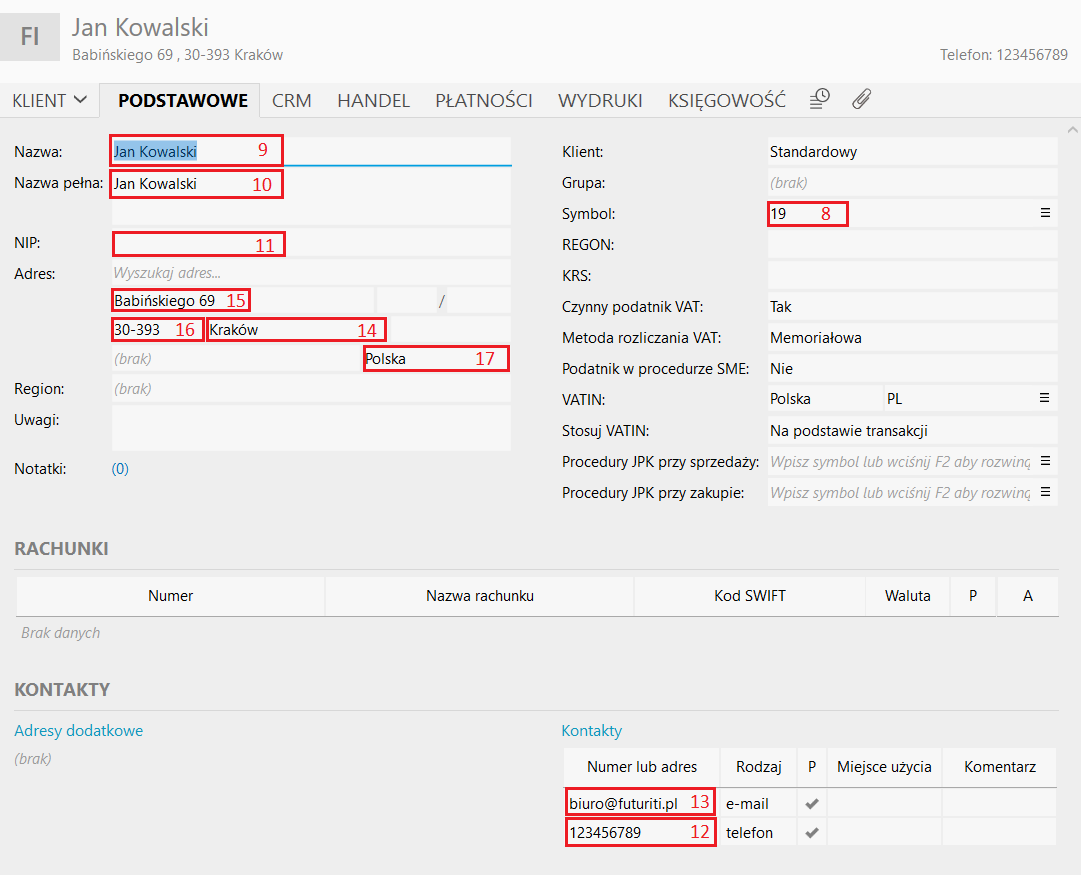
Task: Collapse the section with the top-right chevron
Action: [1072, 130]
